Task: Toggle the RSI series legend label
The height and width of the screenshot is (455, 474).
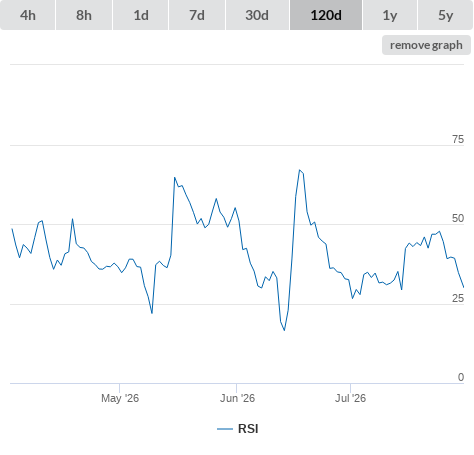Action: point(248,429)
